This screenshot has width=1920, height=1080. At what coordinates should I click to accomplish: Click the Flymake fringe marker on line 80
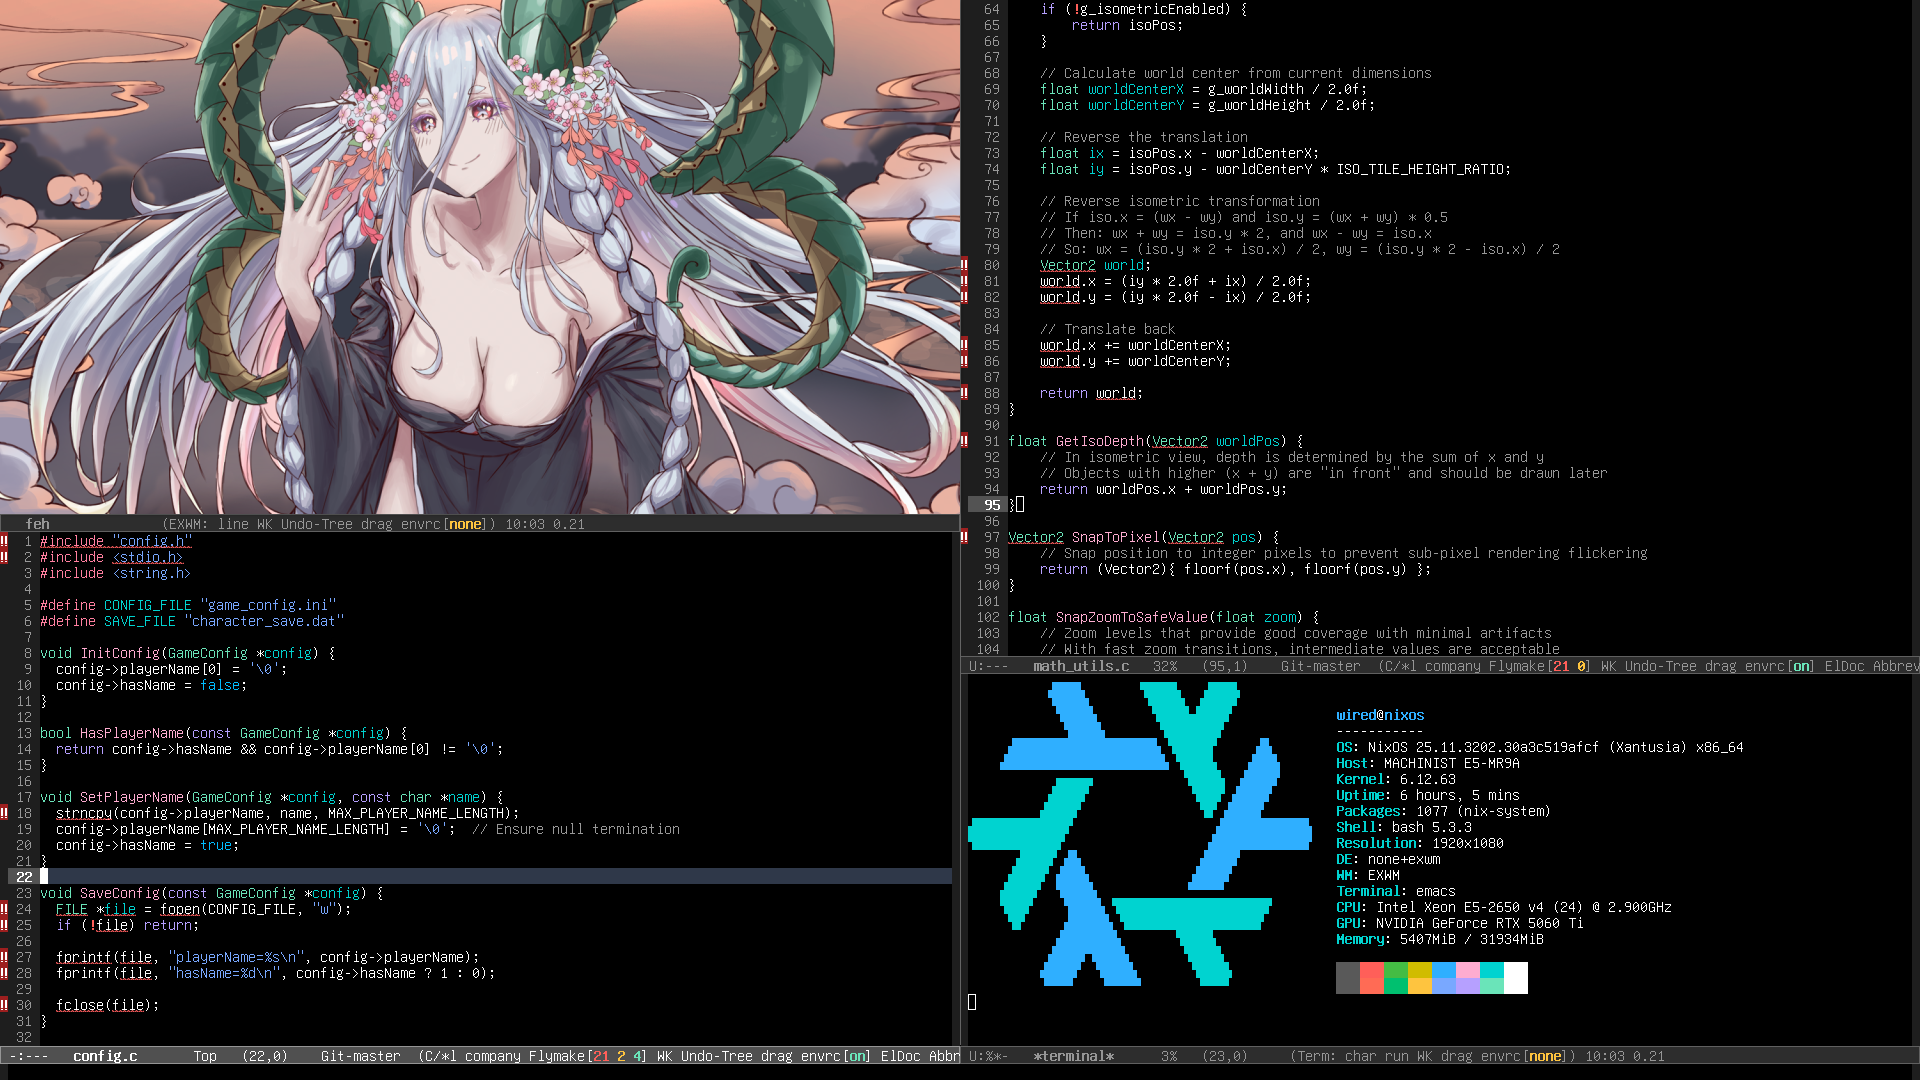tap(964, 265)
